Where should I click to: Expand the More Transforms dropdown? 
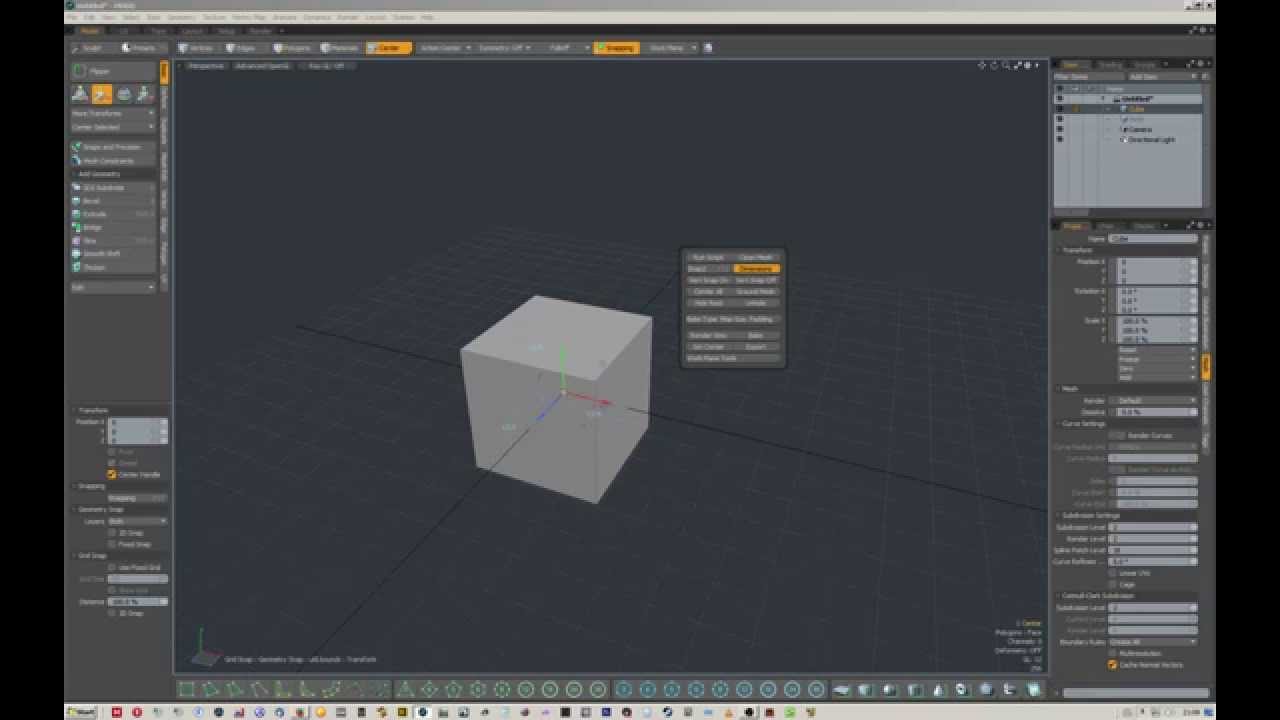click(113, 113)
